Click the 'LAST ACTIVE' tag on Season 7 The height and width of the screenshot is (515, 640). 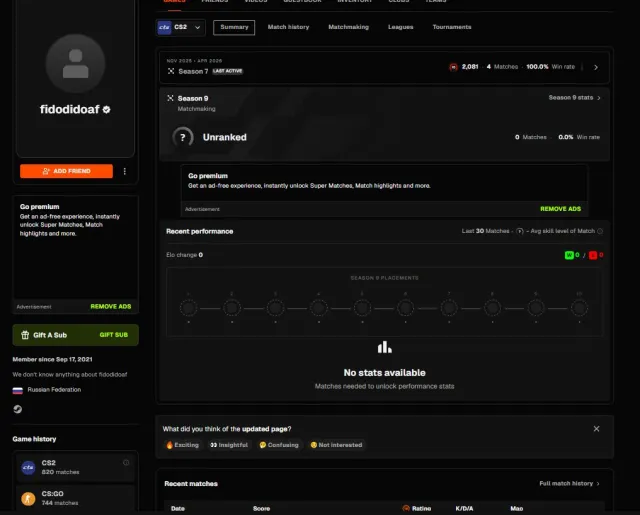[x=227, y=71]
